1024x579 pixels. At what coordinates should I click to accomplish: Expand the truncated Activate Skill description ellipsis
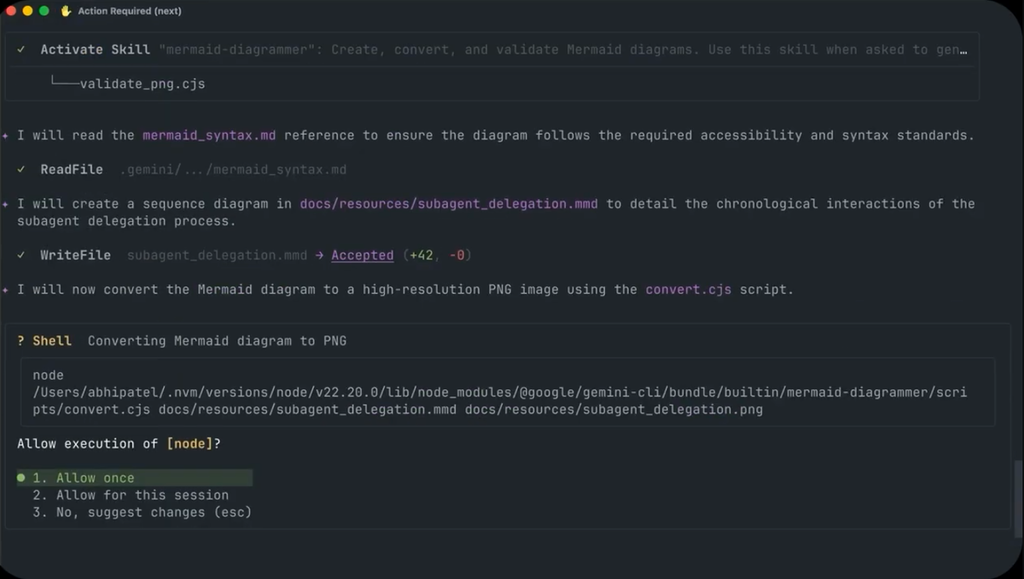coord(963,50)
